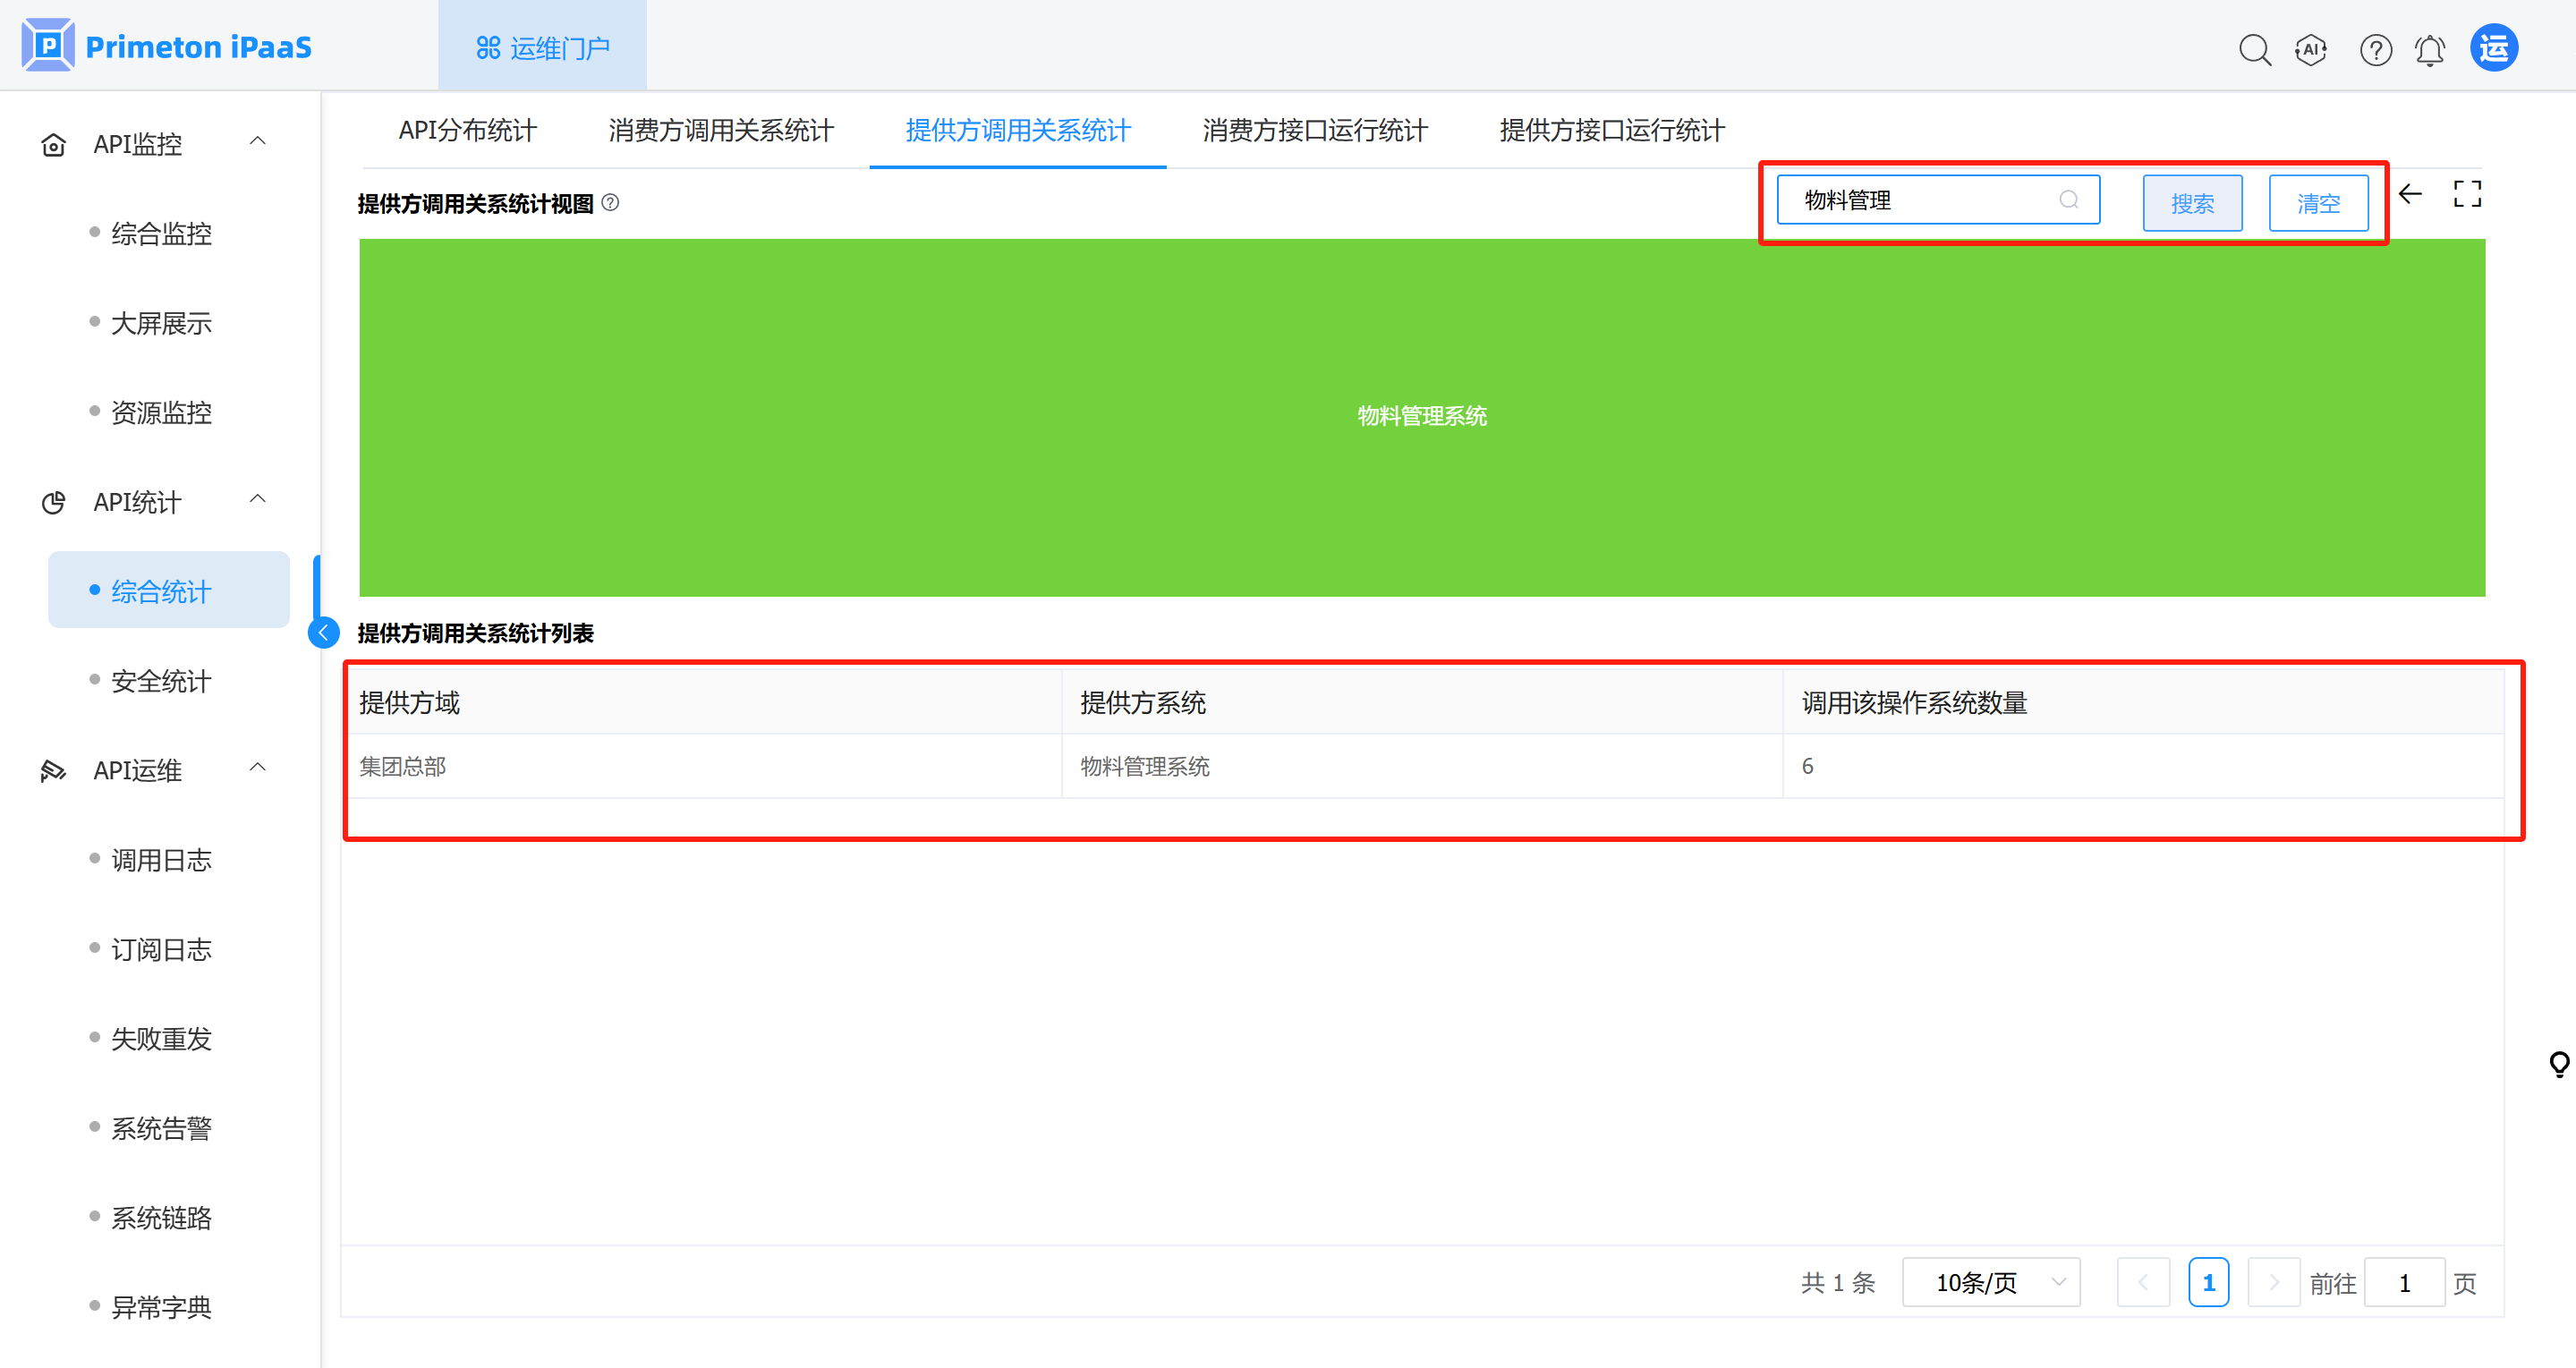Open the AI assistant icon
2576x1368 pixels.
(2310, 50)
